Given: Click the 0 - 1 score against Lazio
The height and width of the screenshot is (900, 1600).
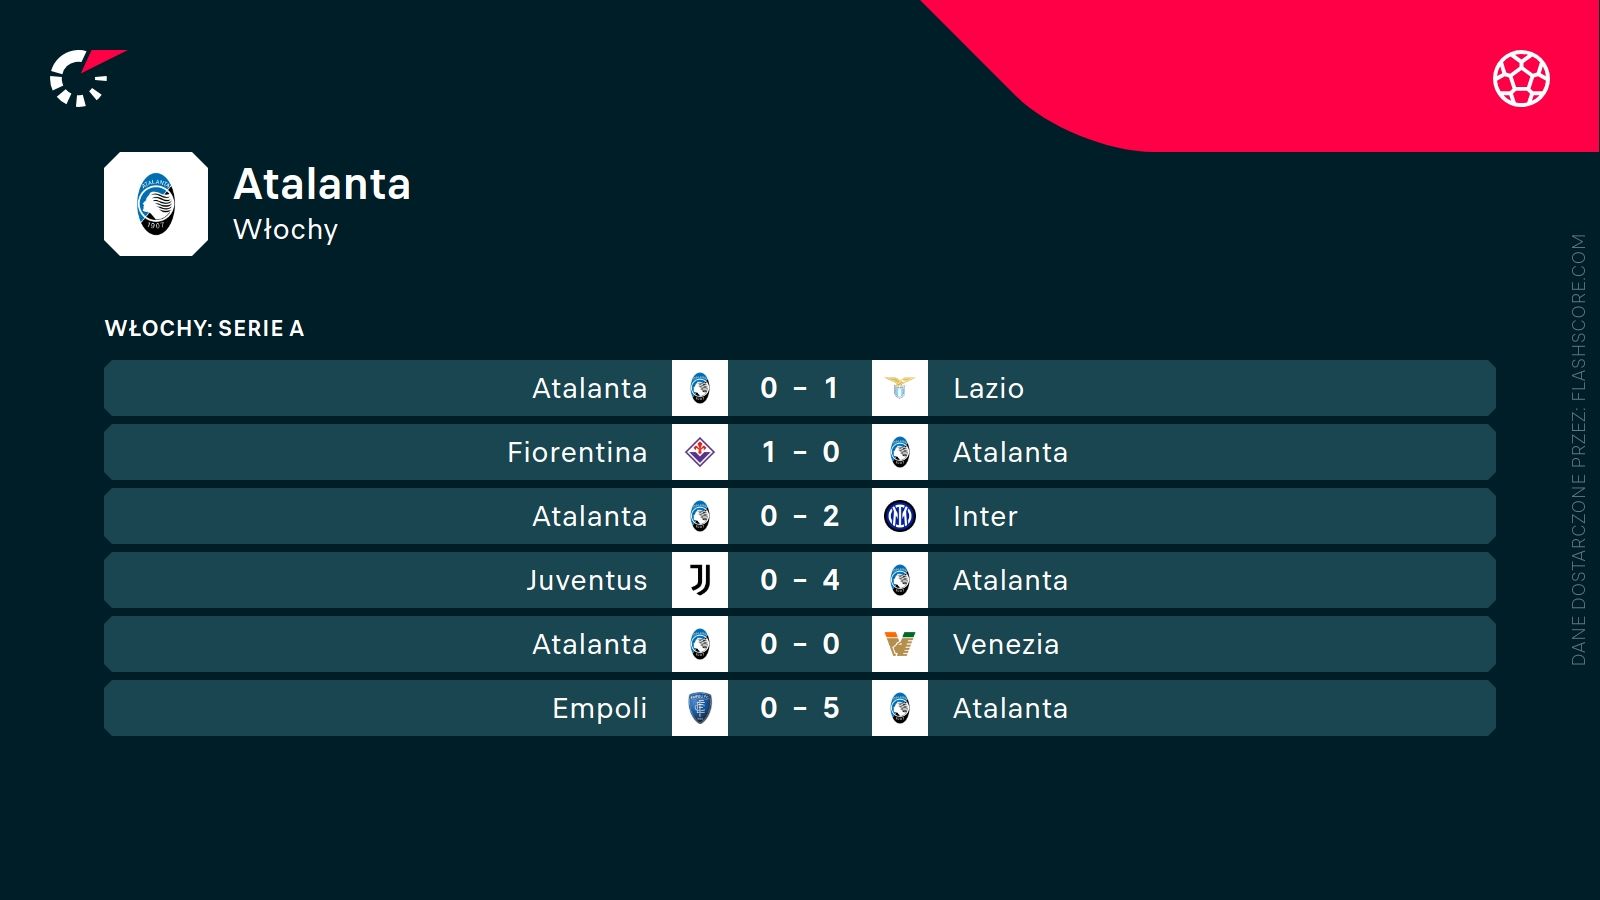Looking at the screenshot, I should (x=799, y=388).
